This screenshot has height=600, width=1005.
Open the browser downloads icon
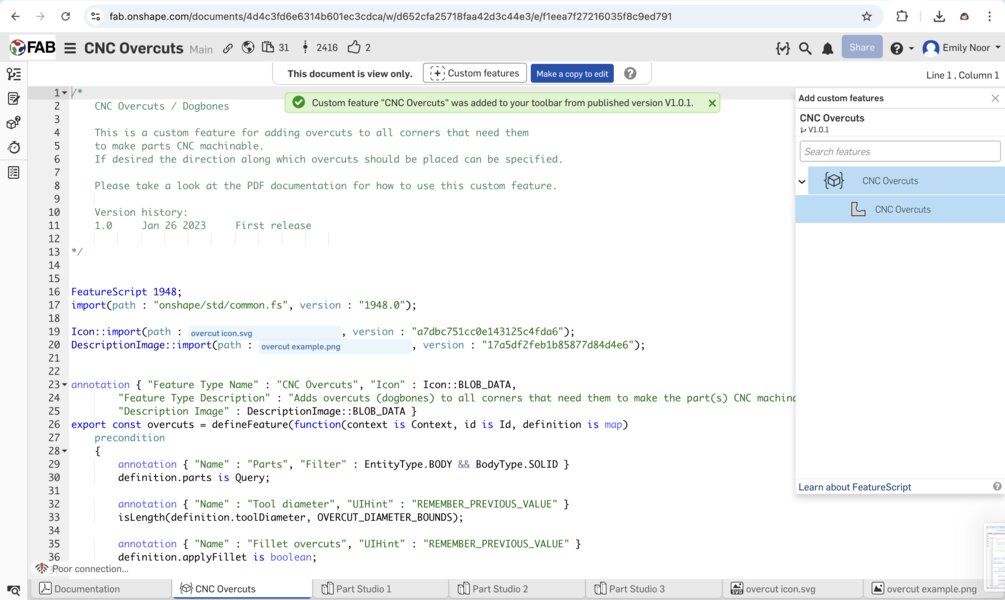(x=939, y=17)
